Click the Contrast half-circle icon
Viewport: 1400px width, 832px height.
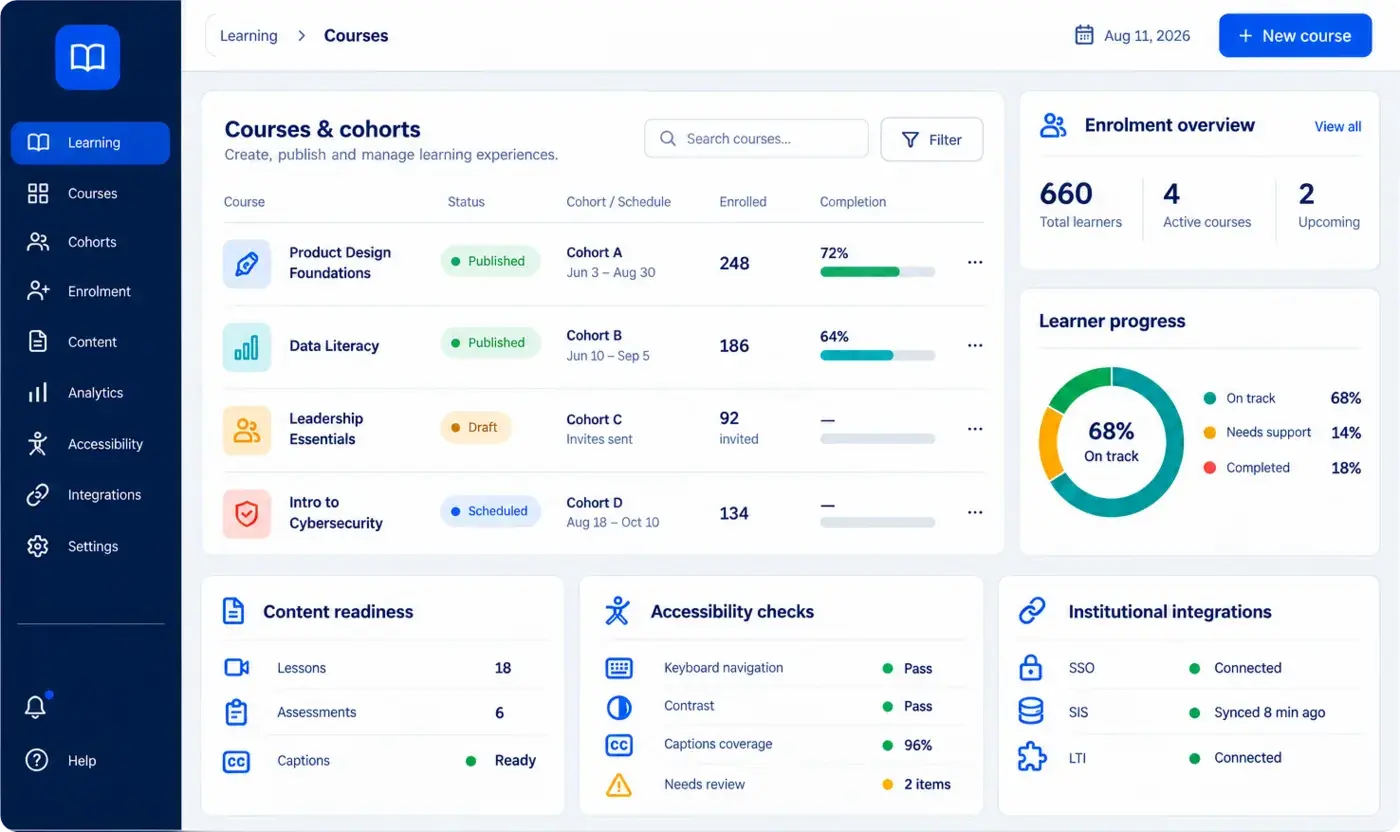click(x=619, y=707)
